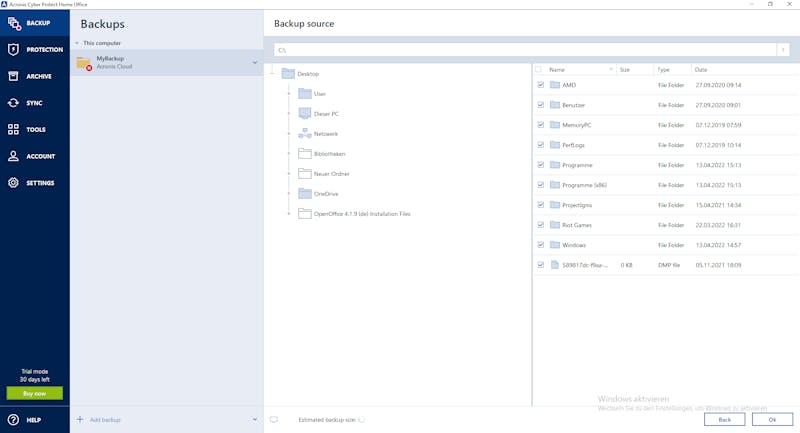Go to the Backup sidebar tab
Screen dimensions: 800x433
tap(35, 23)
